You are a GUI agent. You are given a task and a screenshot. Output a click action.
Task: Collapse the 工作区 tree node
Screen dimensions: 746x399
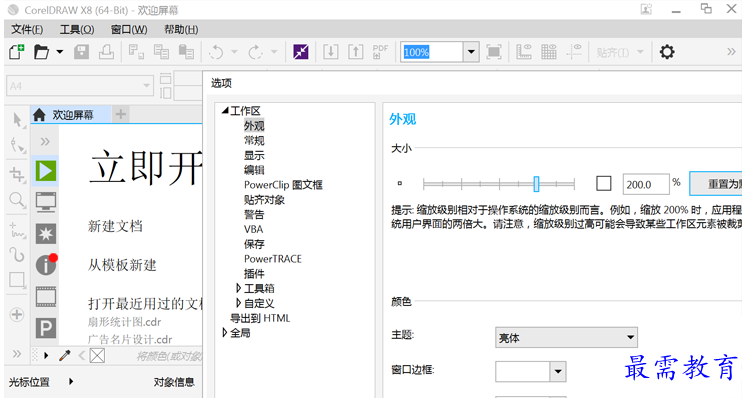click(225, 110)
